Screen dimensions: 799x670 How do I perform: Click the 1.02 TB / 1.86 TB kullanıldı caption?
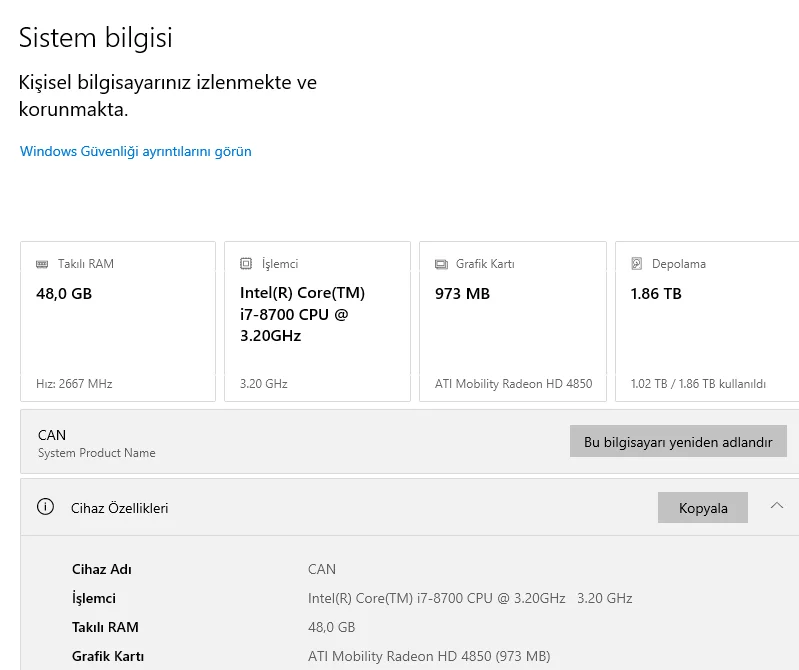point(698,384)
